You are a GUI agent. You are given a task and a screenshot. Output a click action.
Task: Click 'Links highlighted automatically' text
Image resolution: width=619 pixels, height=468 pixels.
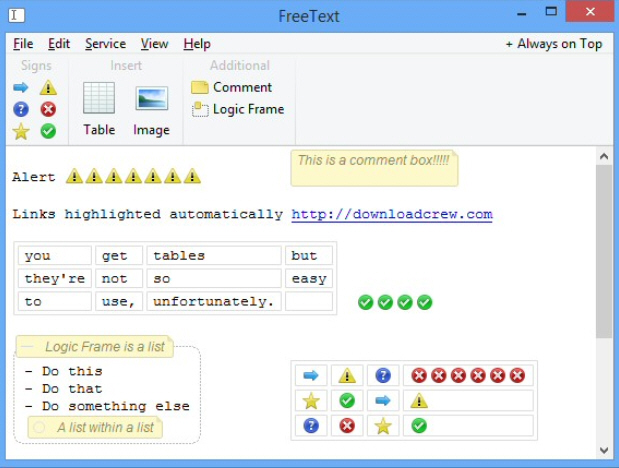click(x=148, y=214)
